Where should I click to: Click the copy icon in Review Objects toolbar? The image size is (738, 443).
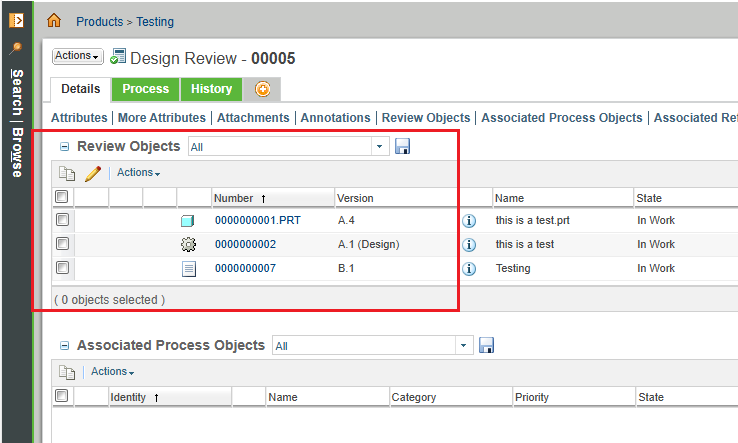pos(68,173)
